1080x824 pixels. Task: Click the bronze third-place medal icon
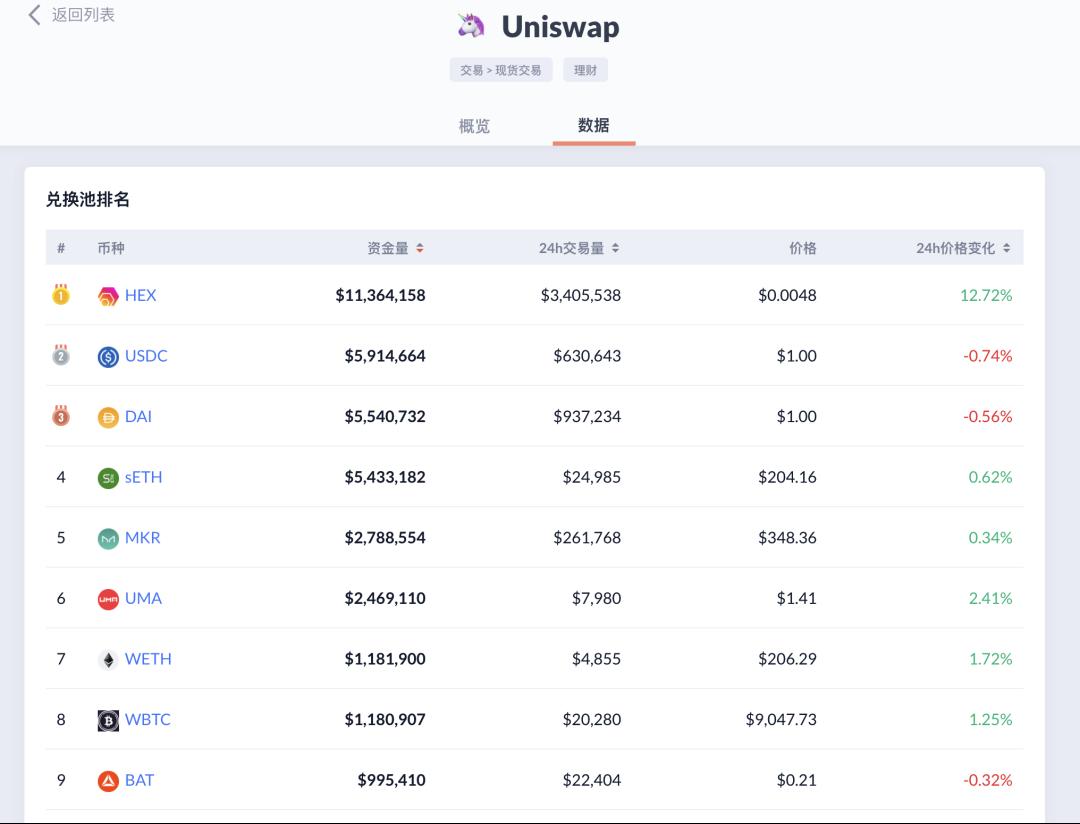[x=61, y=415]
